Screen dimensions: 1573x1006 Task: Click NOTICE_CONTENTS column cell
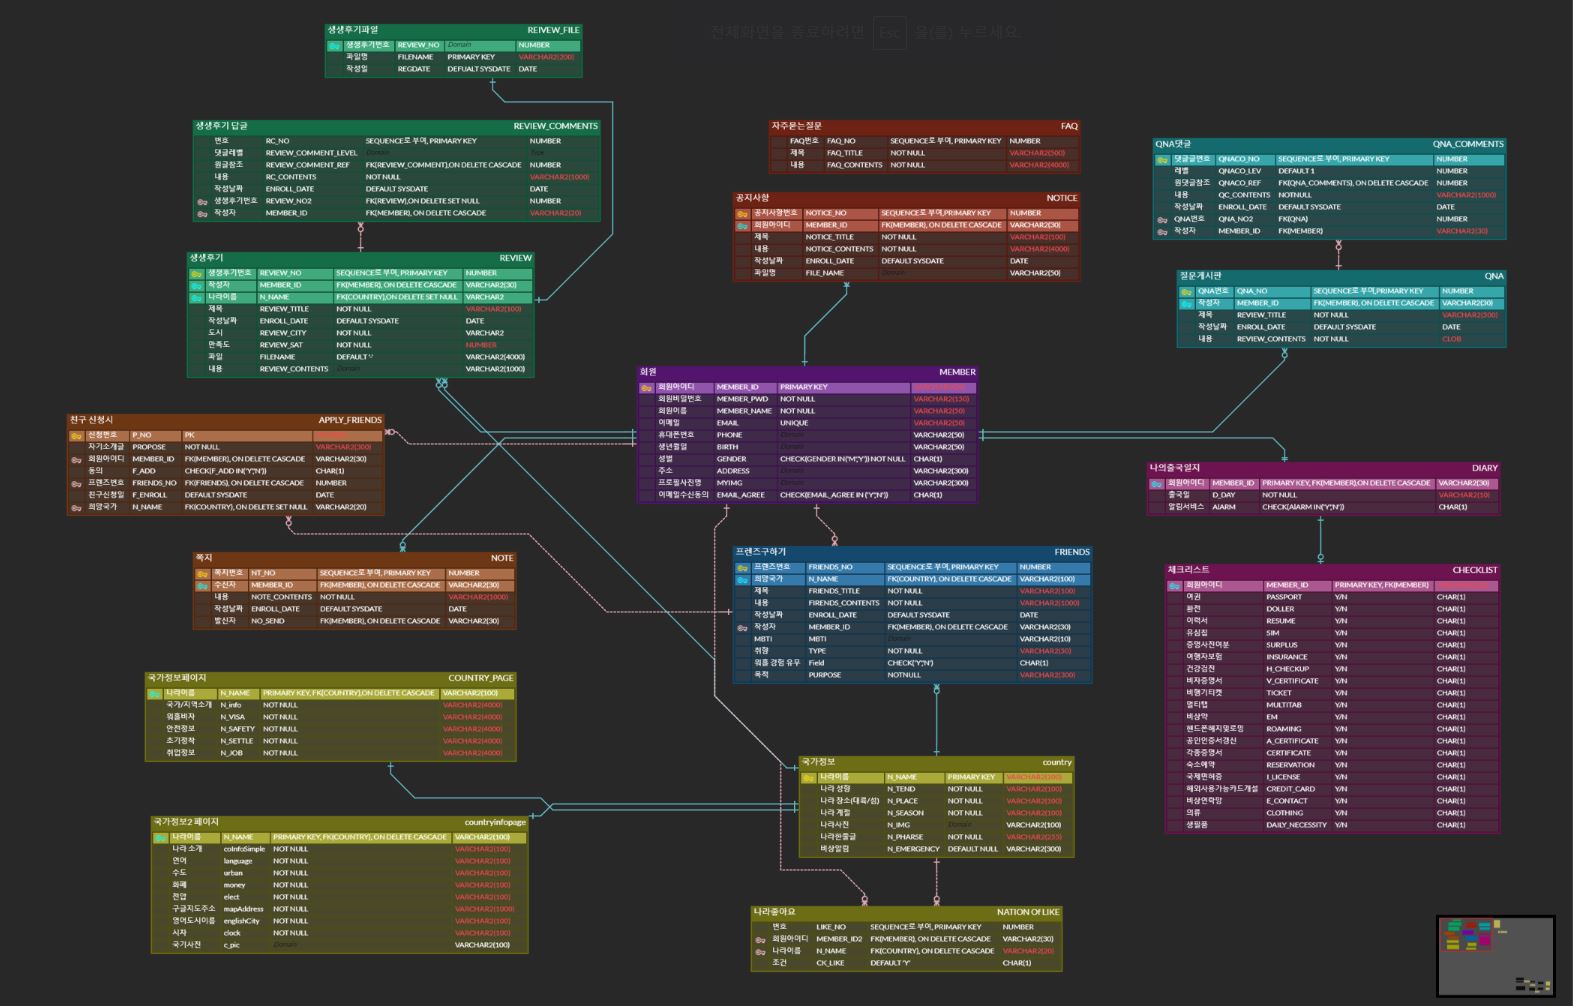point(839,249)
